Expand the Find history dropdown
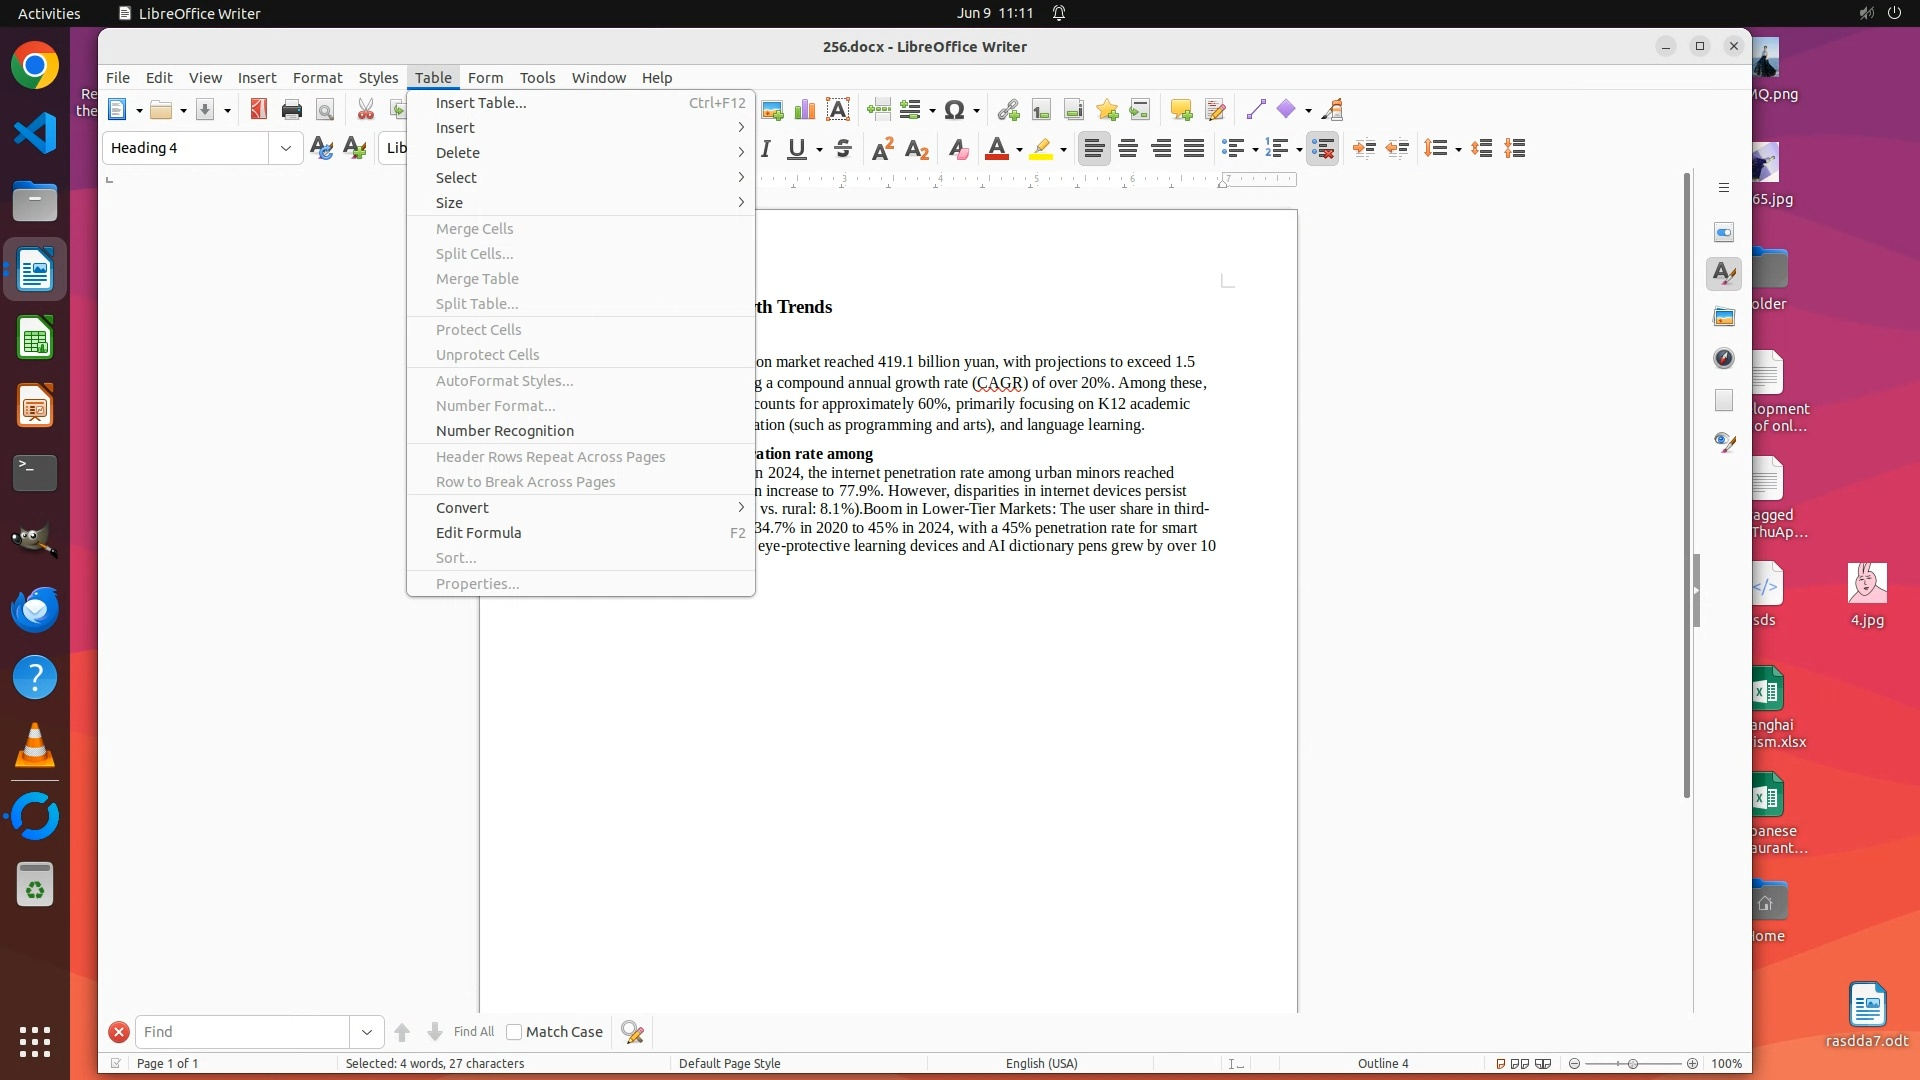1920x1080 pixels. (366, 1032)
